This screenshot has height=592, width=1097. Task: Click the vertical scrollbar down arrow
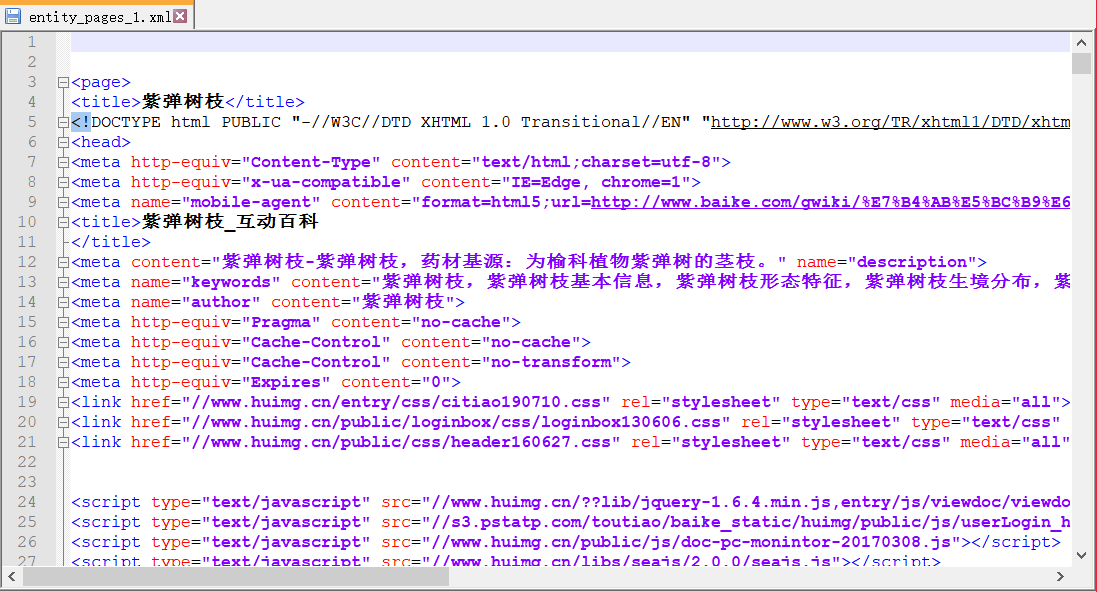click(1081, 555)
